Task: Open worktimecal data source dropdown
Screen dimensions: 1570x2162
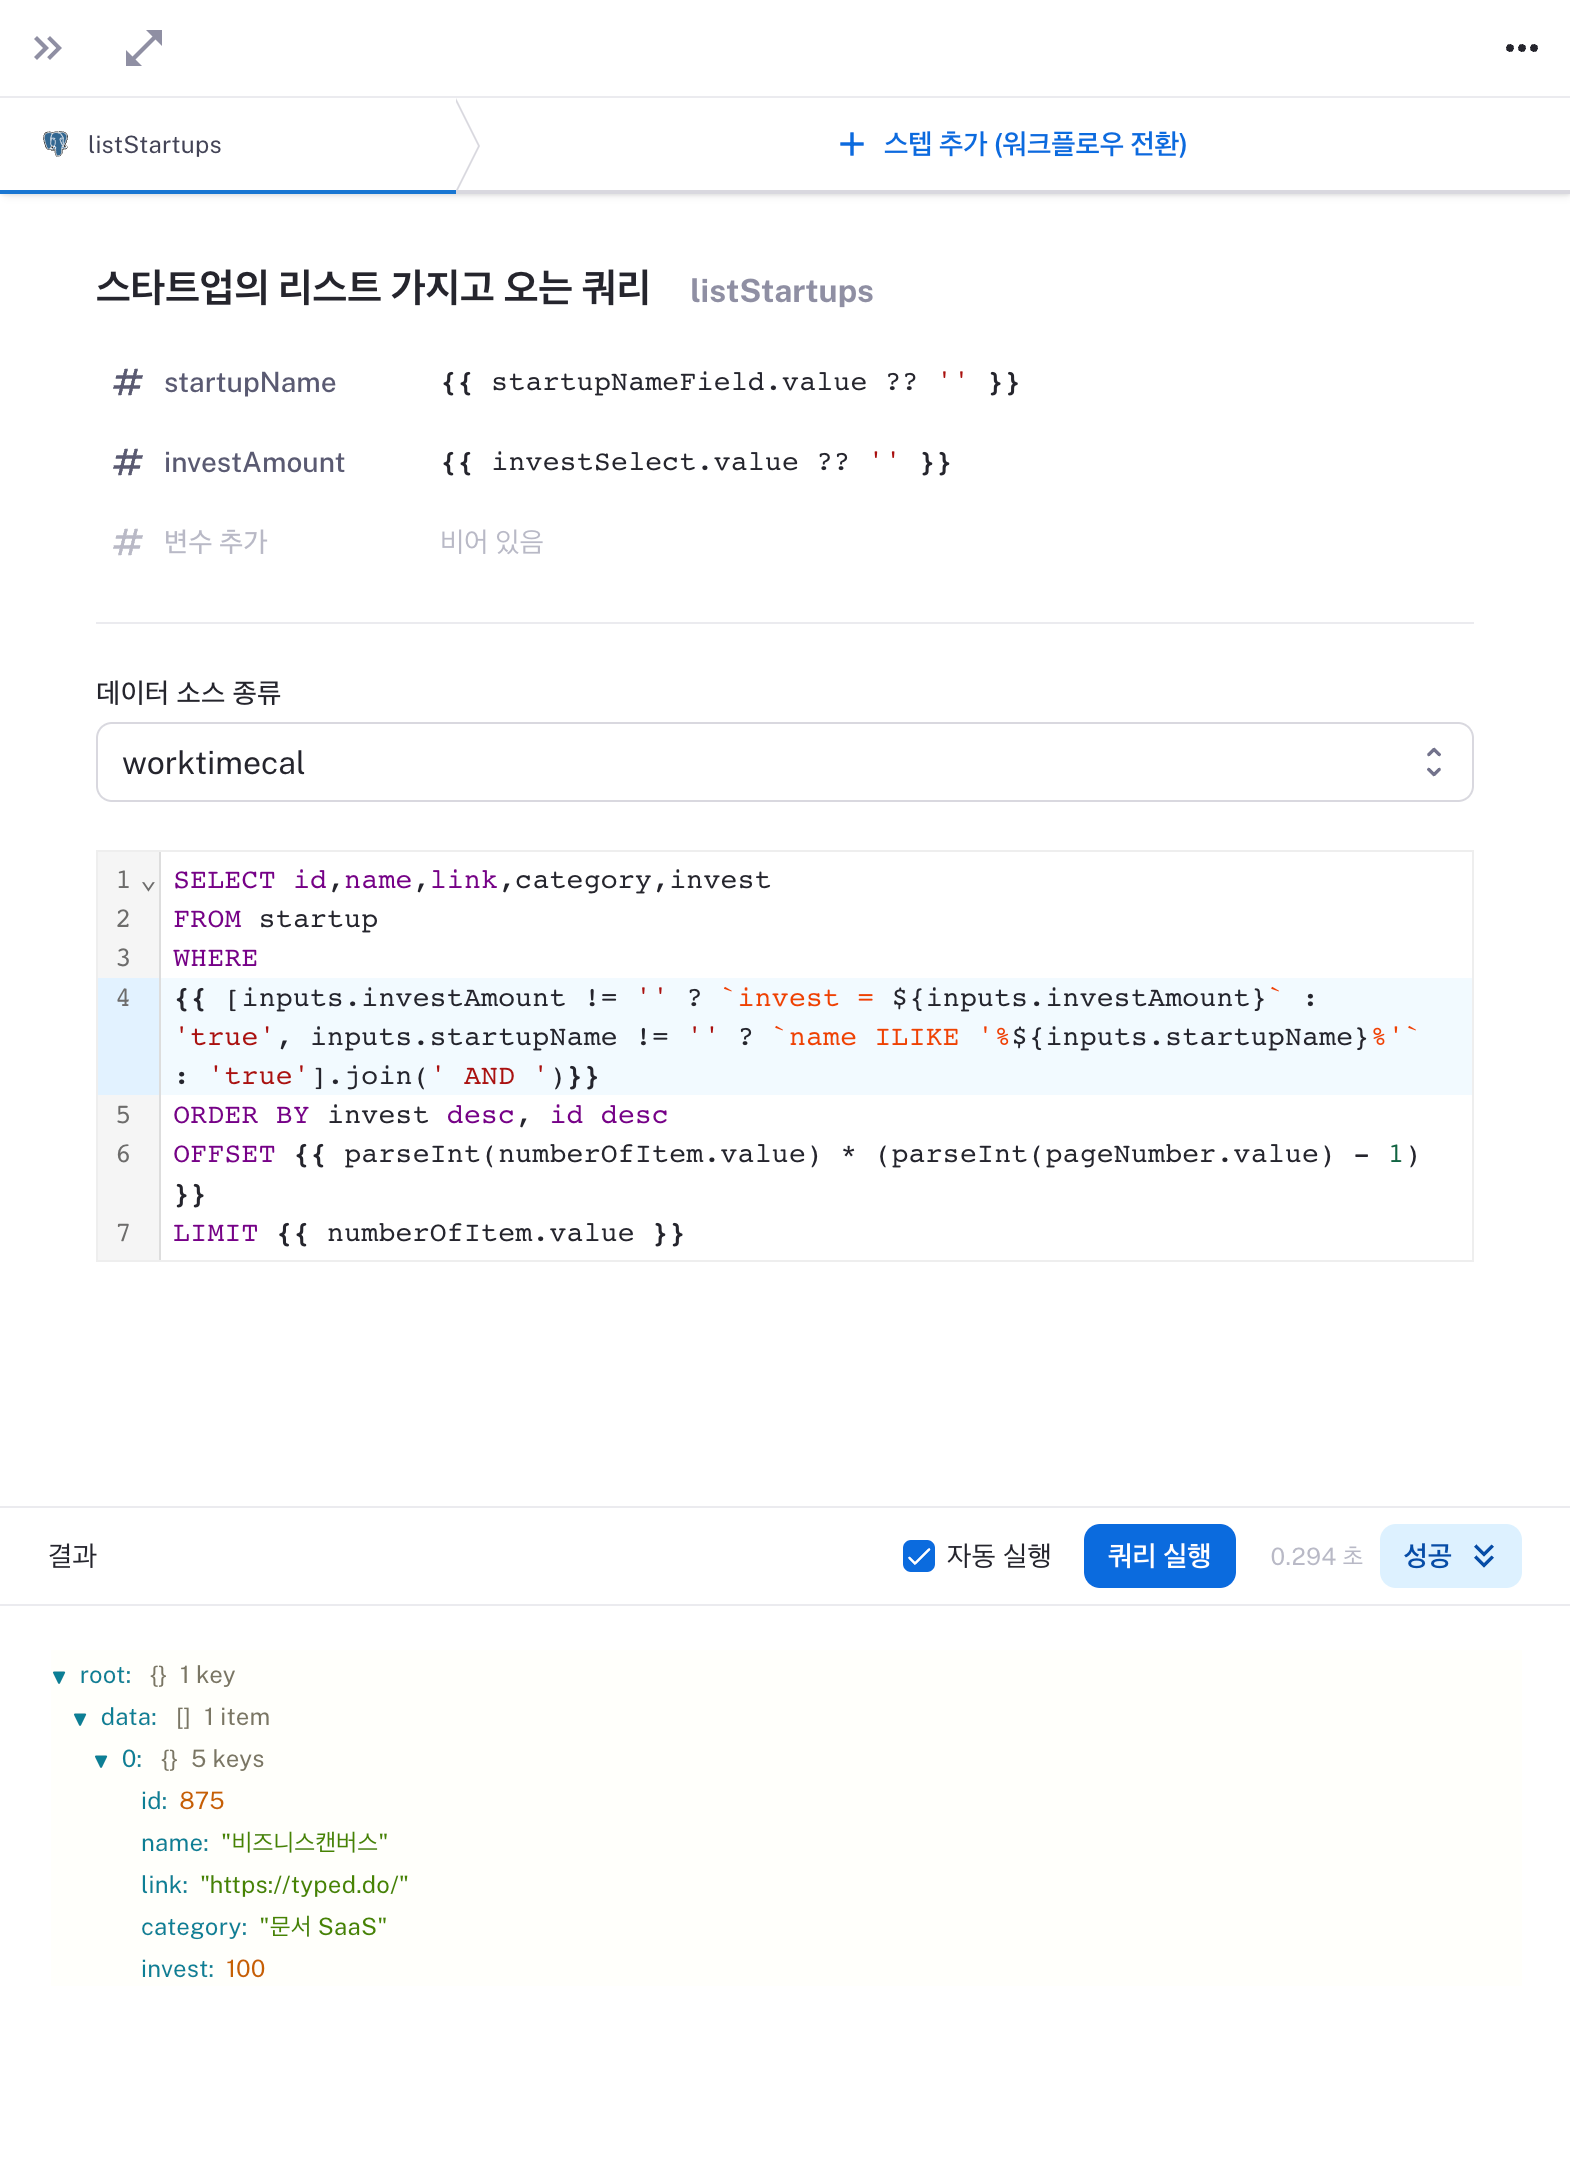Action: click(784, 762)
